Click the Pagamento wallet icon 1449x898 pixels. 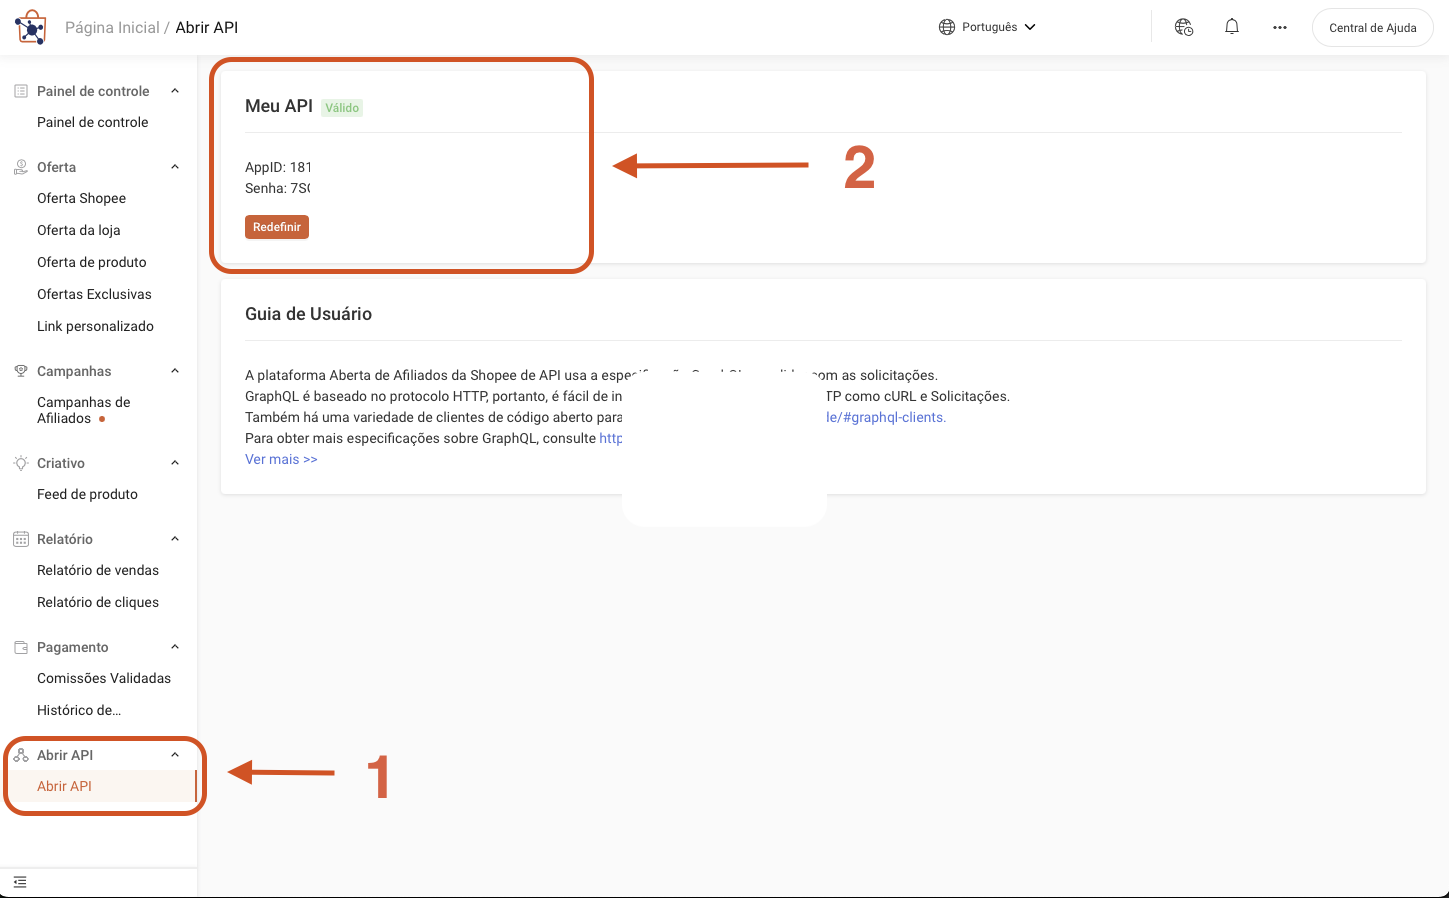[21, 647]
